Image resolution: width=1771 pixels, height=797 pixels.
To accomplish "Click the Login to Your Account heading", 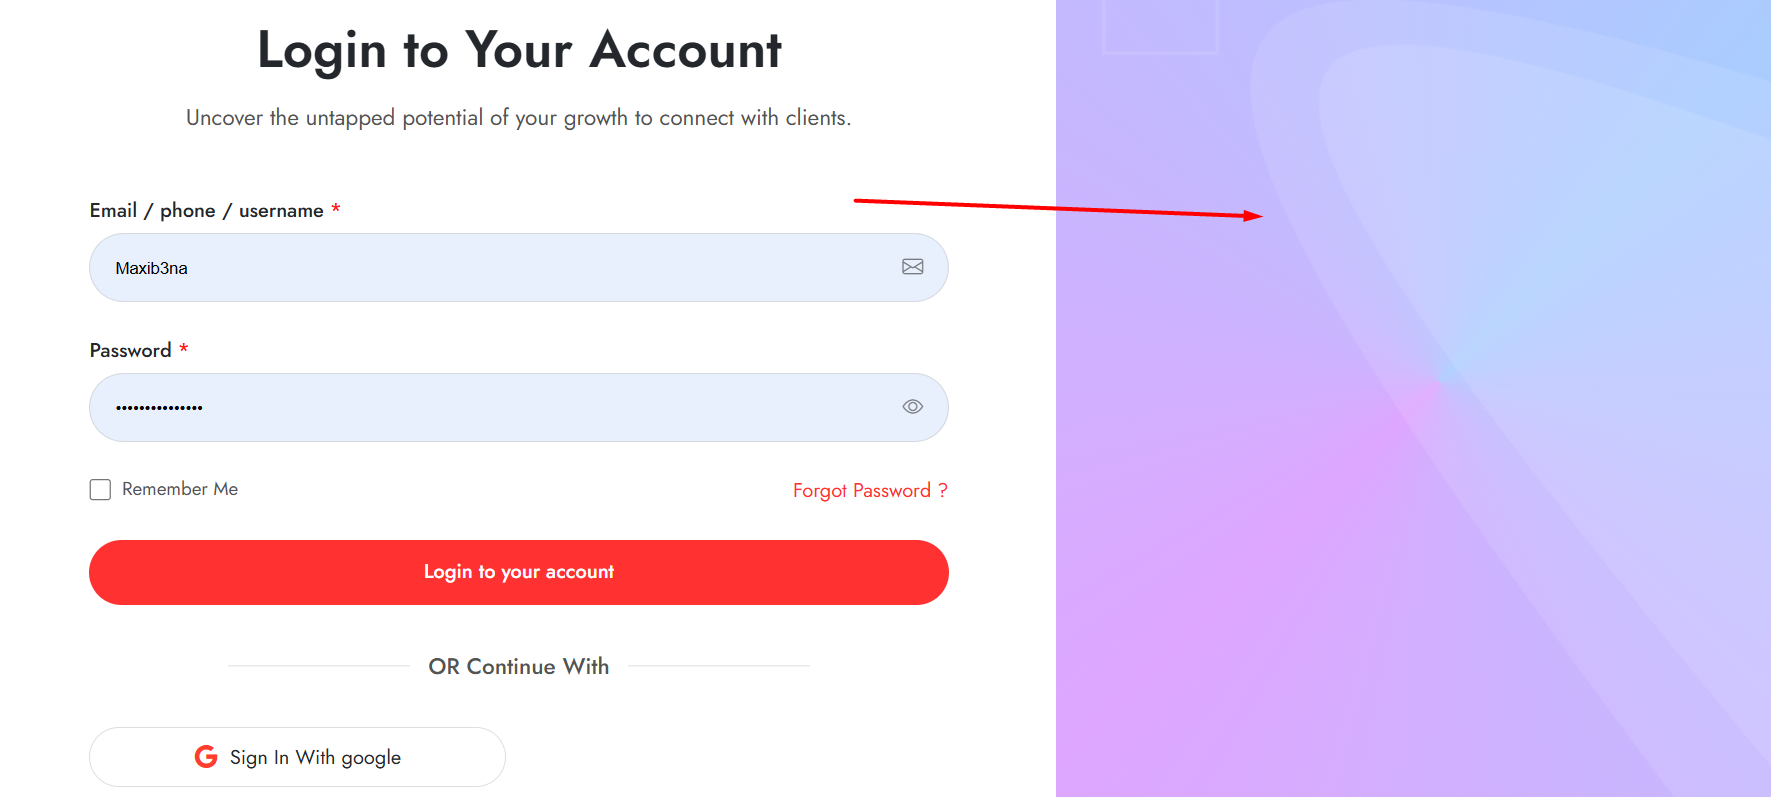I will point(519,50).
